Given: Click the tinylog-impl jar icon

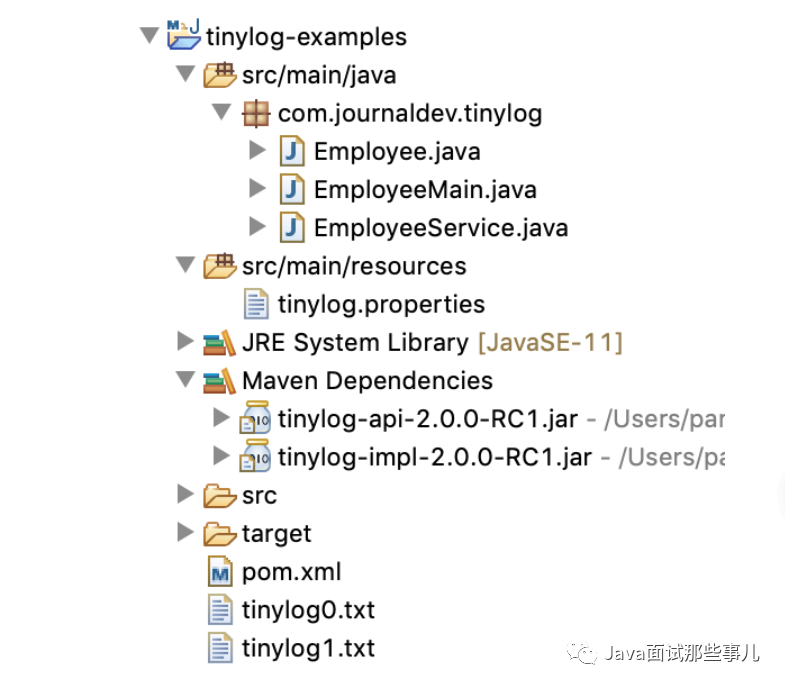Looking at the screenshot, I should (x=255, y=456).
